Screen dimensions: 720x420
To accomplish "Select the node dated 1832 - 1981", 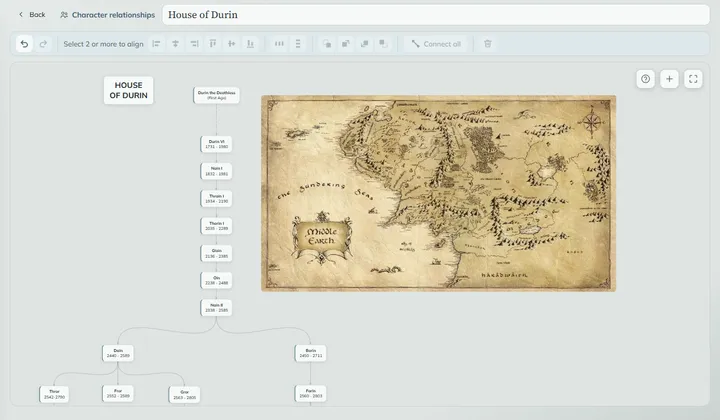I will (x=216, y=171).
